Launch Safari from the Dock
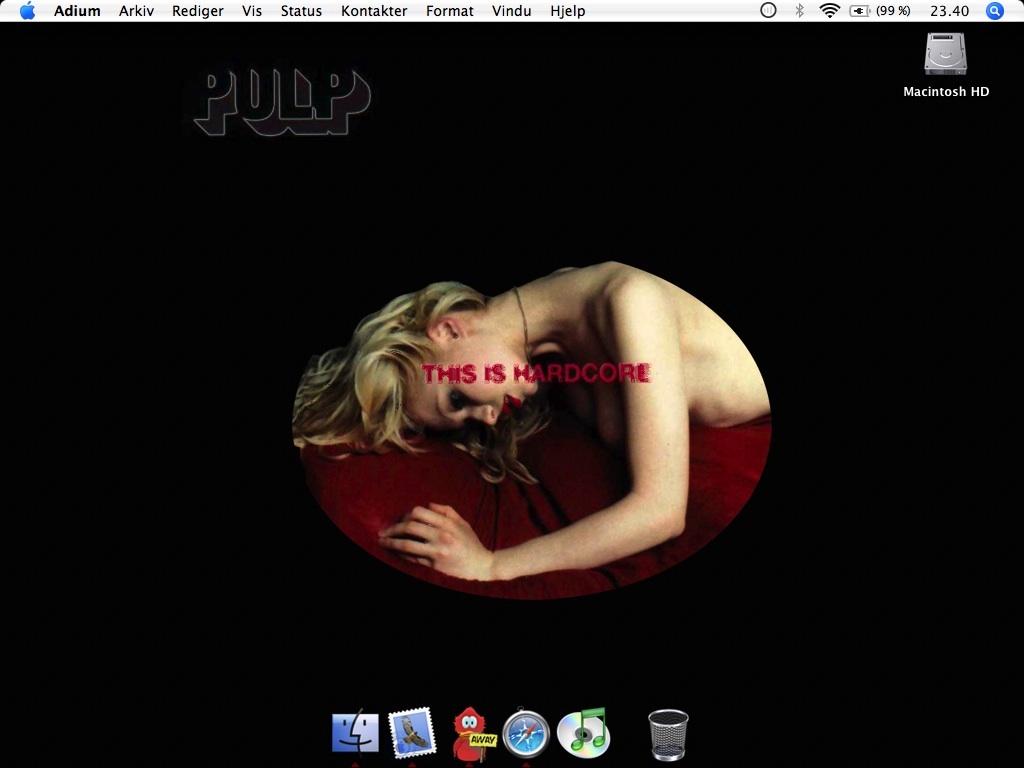 [526, 733]
